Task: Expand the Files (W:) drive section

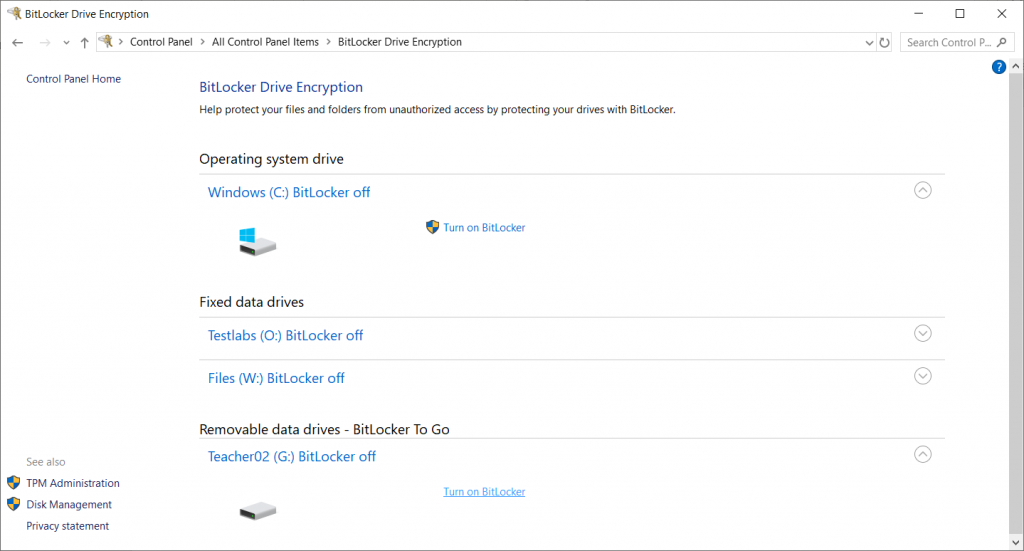Action: 922,376
